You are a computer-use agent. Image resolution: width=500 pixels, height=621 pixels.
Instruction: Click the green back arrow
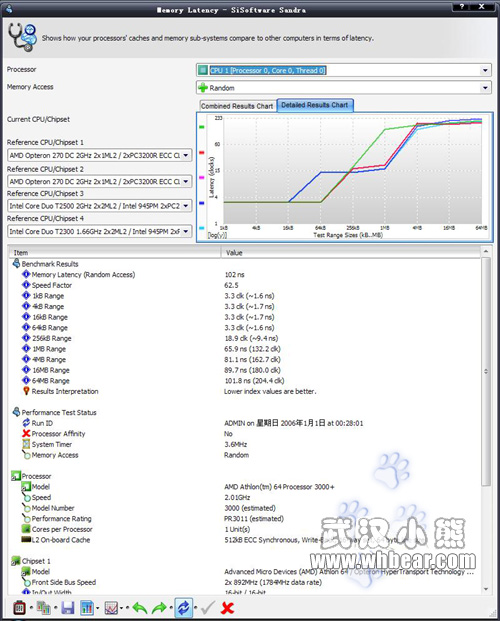click(139, 608)
